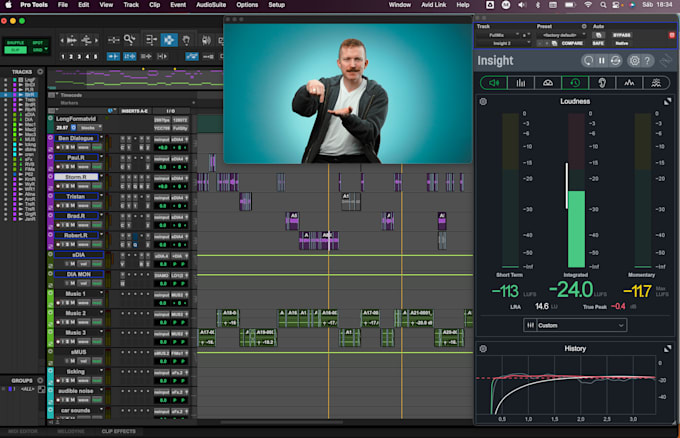Click the video window preview
Image resolution: width=680 pixels, height=438 pixels.
tap(348, 93)
